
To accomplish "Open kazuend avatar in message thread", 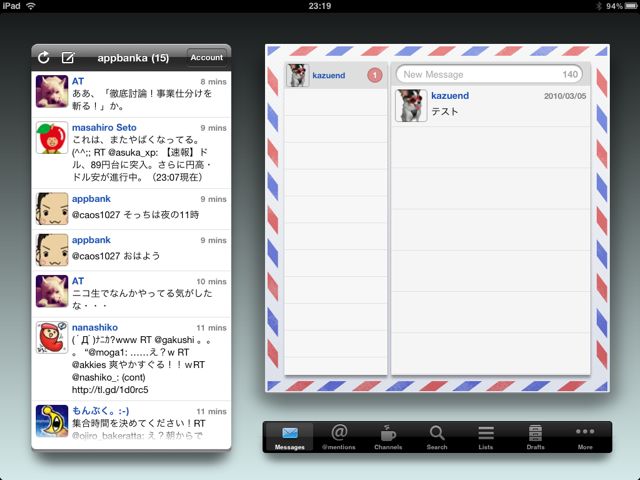I will click(411, 106).
